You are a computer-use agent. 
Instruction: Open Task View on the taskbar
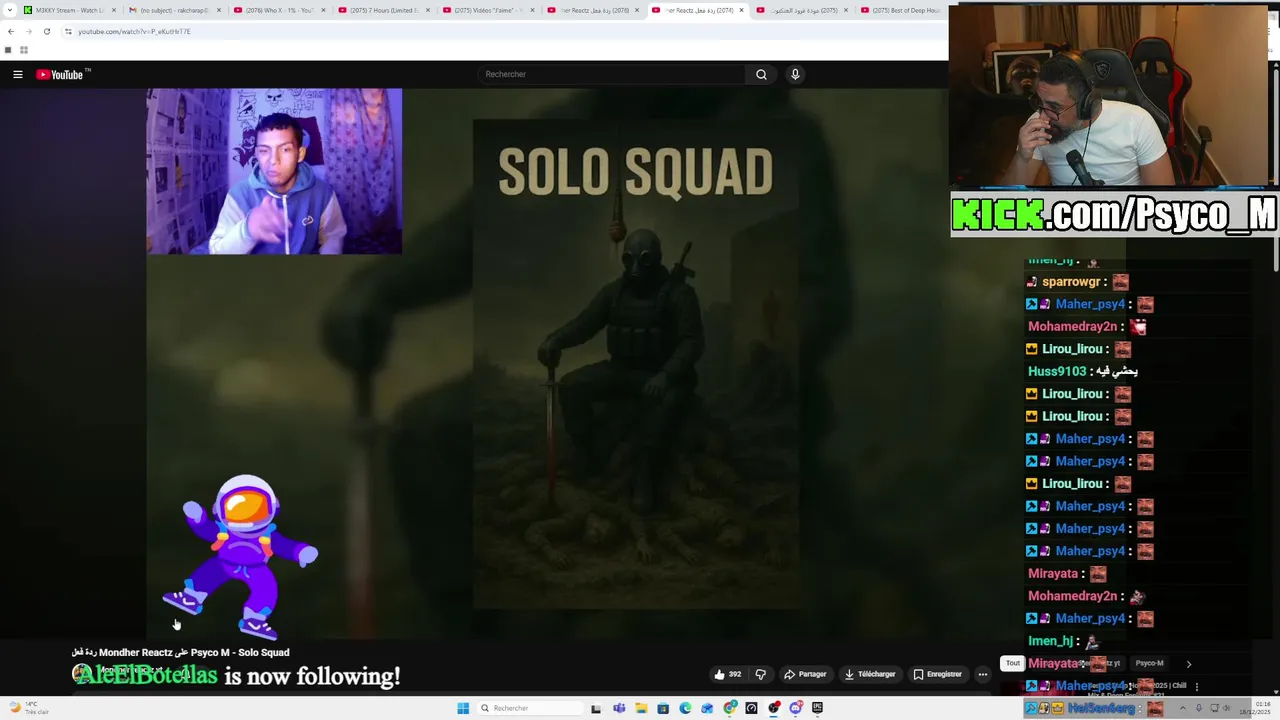[596, 708]
